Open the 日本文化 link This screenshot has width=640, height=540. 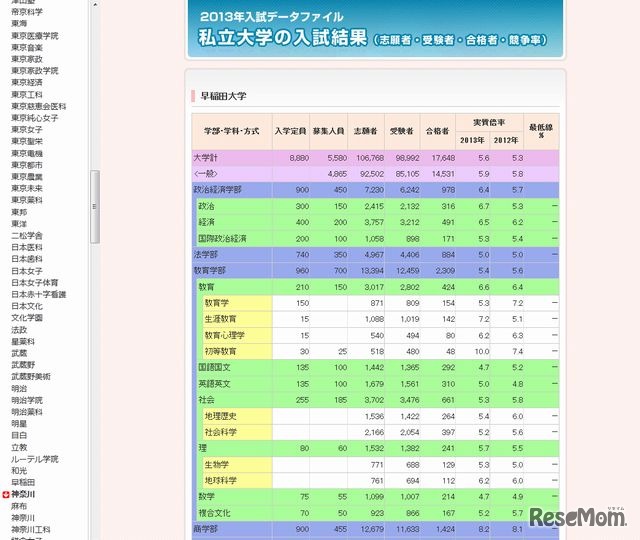click(27, 306)
